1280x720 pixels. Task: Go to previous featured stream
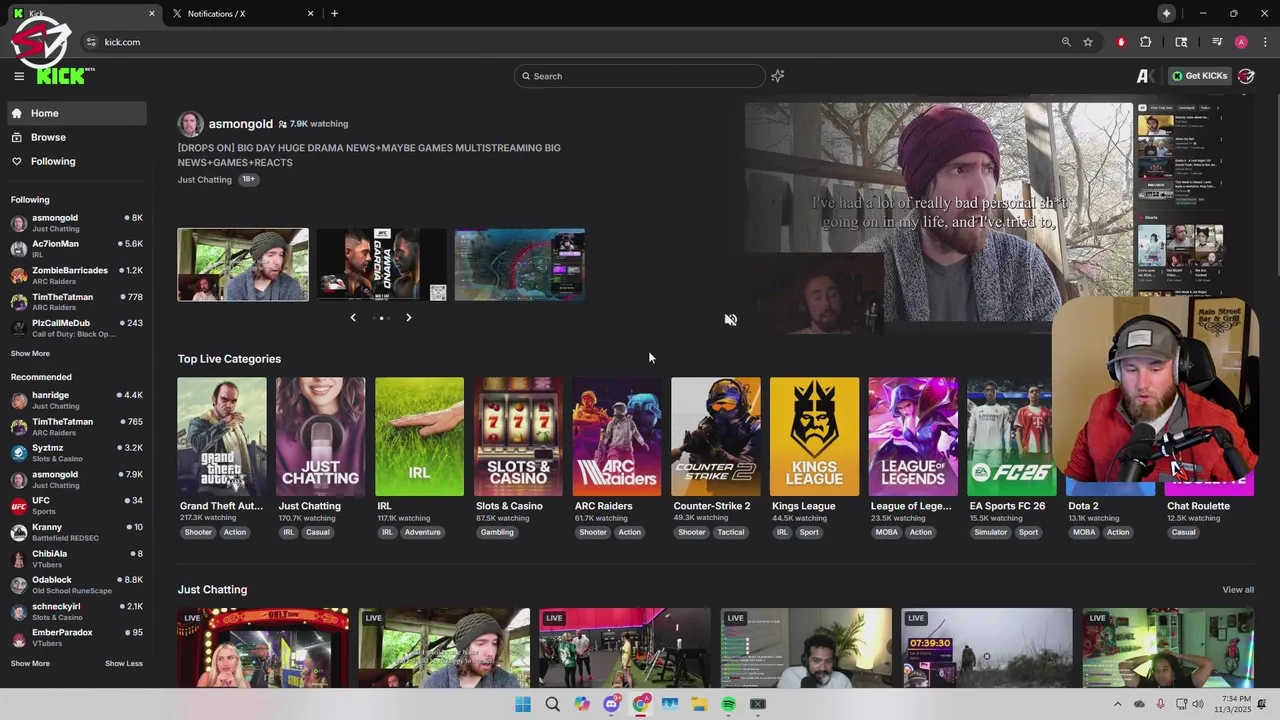353,317
